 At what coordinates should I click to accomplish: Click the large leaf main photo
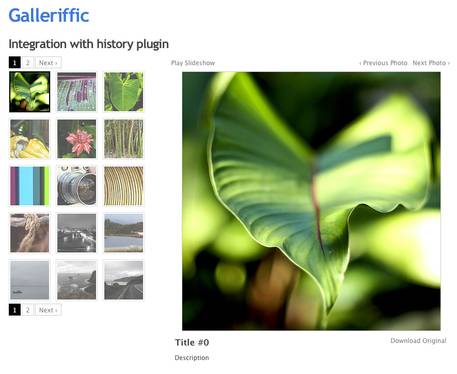point(311,201)
